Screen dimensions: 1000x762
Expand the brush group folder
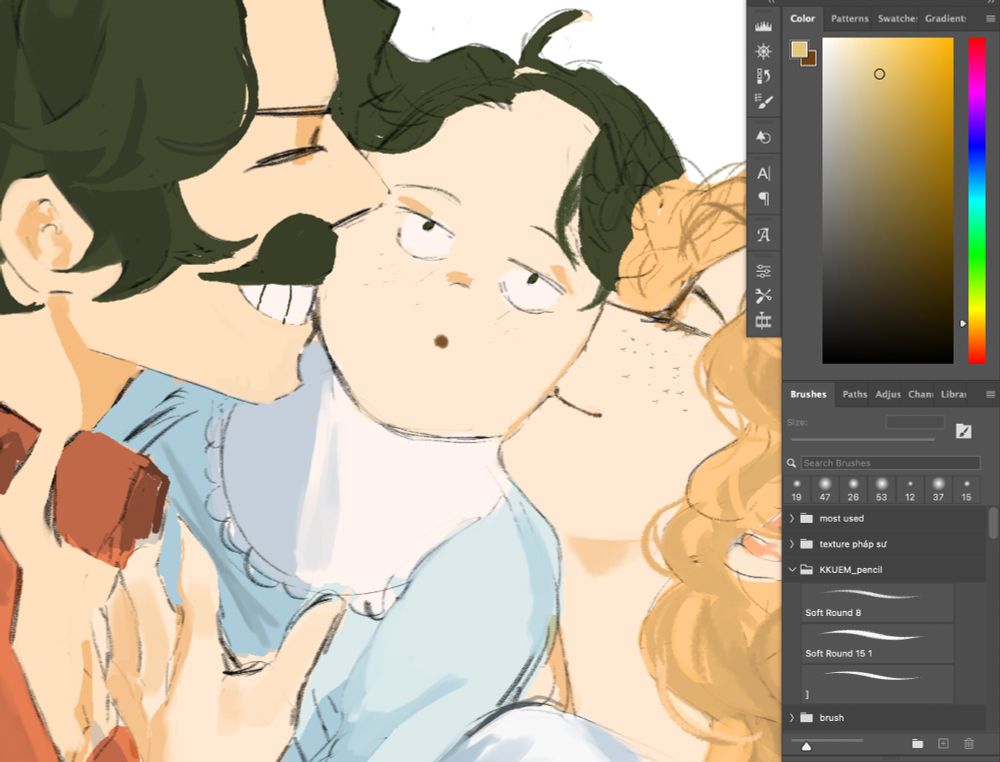792,717
